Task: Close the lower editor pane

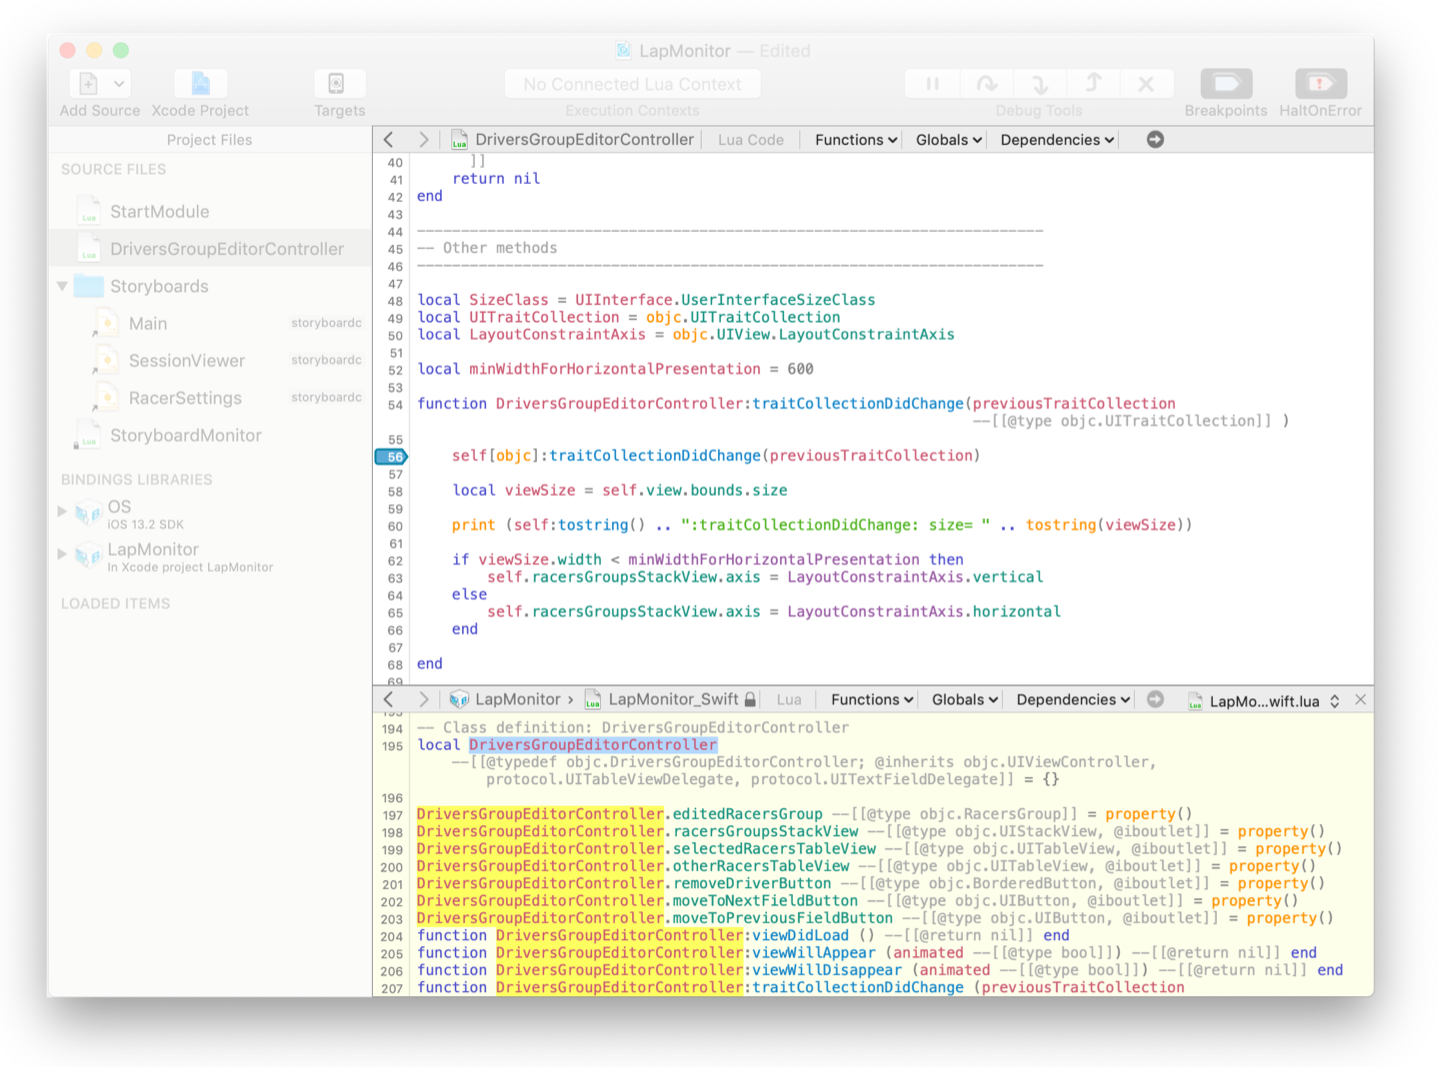Action: pos(1360,700)
